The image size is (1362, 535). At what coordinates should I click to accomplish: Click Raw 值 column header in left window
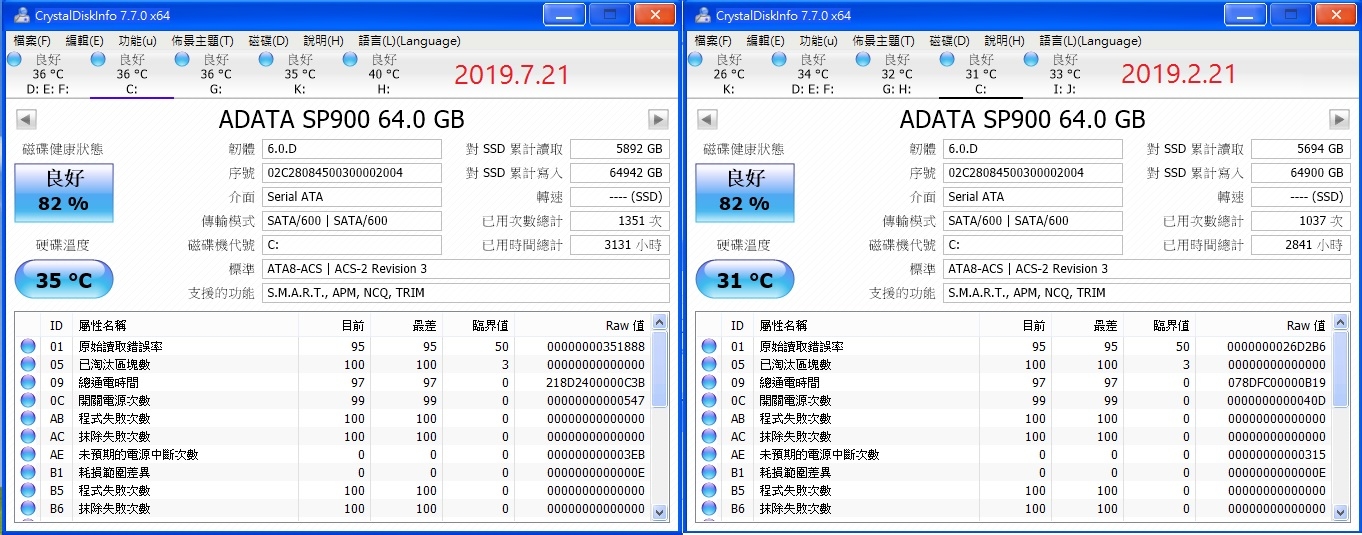[582, 325]
